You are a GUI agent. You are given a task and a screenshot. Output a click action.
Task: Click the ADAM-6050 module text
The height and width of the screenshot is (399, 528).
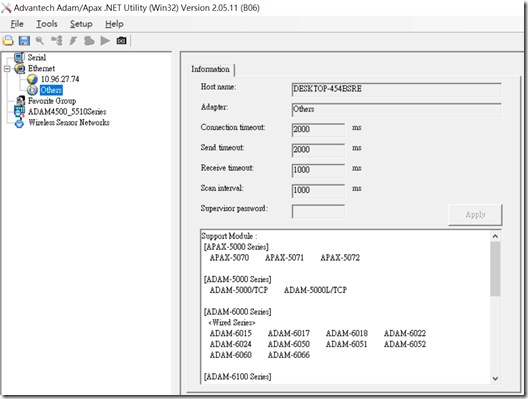pyautogui.click(x=289, y=344)
